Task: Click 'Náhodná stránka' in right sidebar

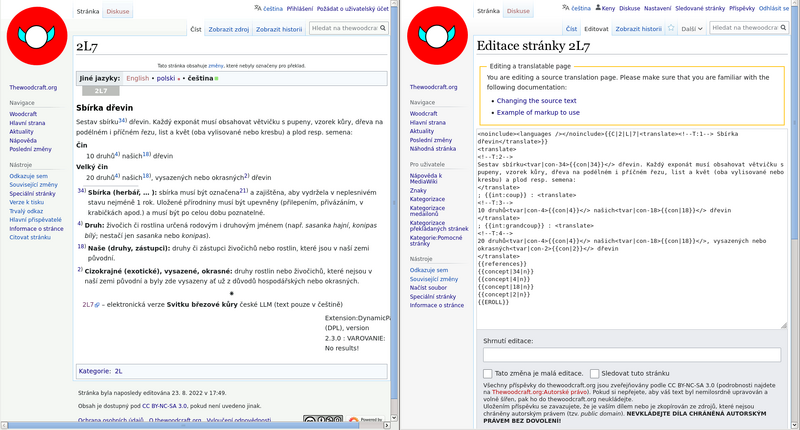Action: click(x=433, y=148)
